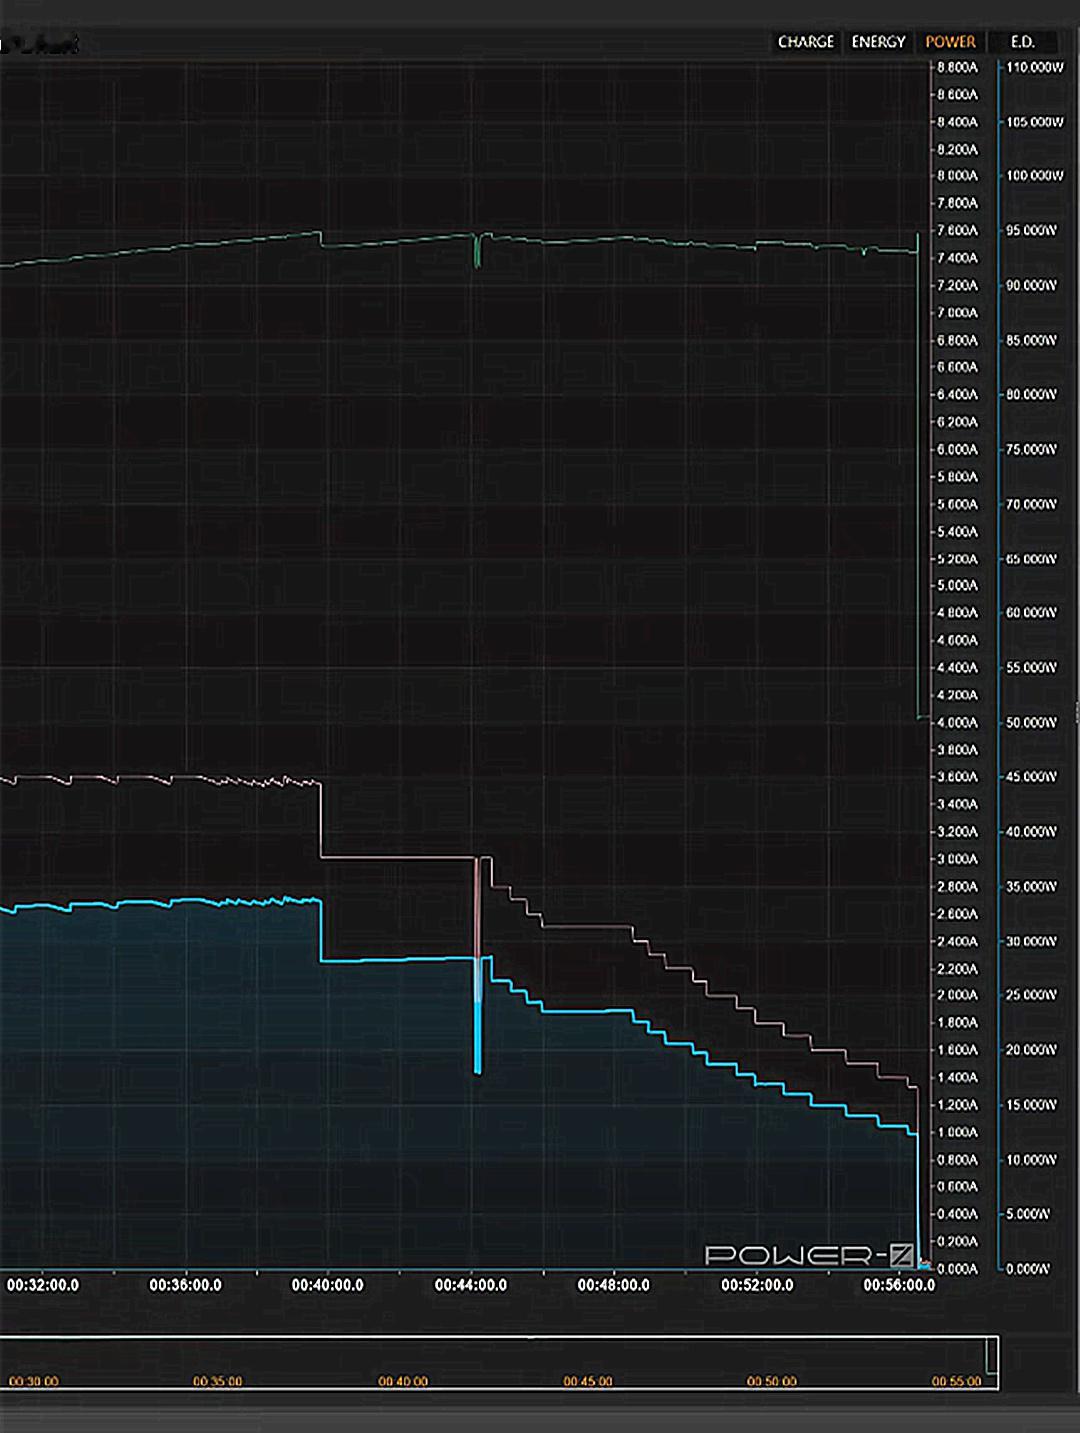Select the POWER tab
Image resolution: width=1080 pixels, height=1433 pixels.
pos(950,42)
